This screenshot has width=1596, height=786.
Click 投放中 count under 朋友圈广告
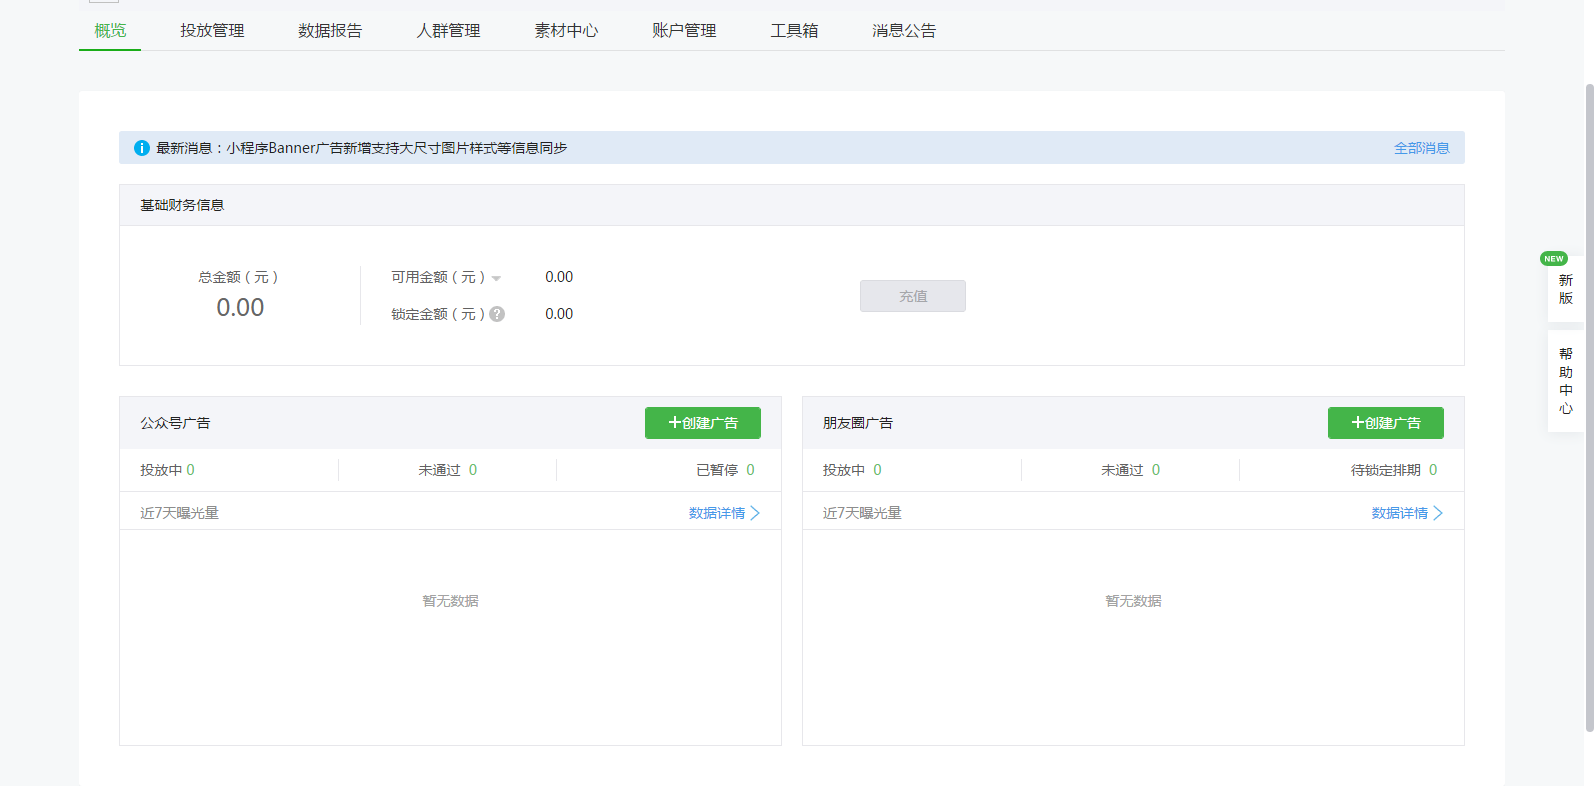(x=877, y=470)
